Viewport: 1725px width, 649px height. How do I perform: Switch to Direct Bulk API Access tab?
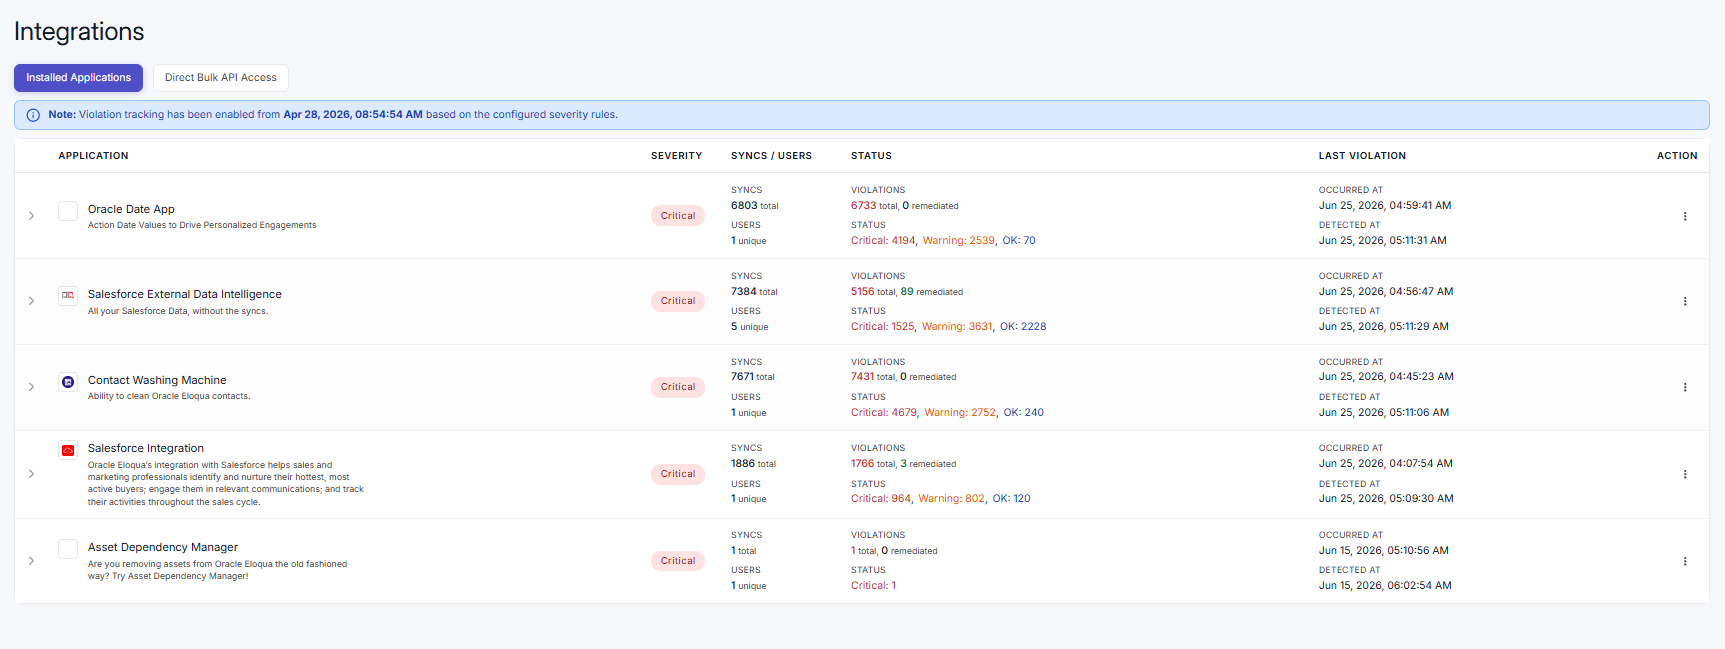coord(221,78)
